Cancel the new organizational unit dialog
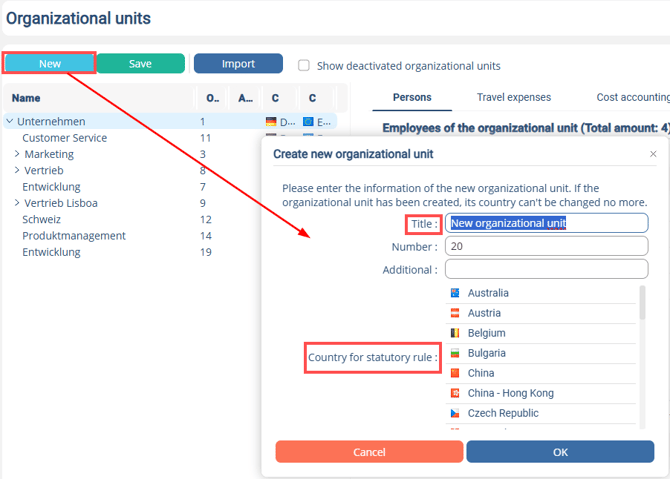The image size is (670, 479). [x=369, y=452]
